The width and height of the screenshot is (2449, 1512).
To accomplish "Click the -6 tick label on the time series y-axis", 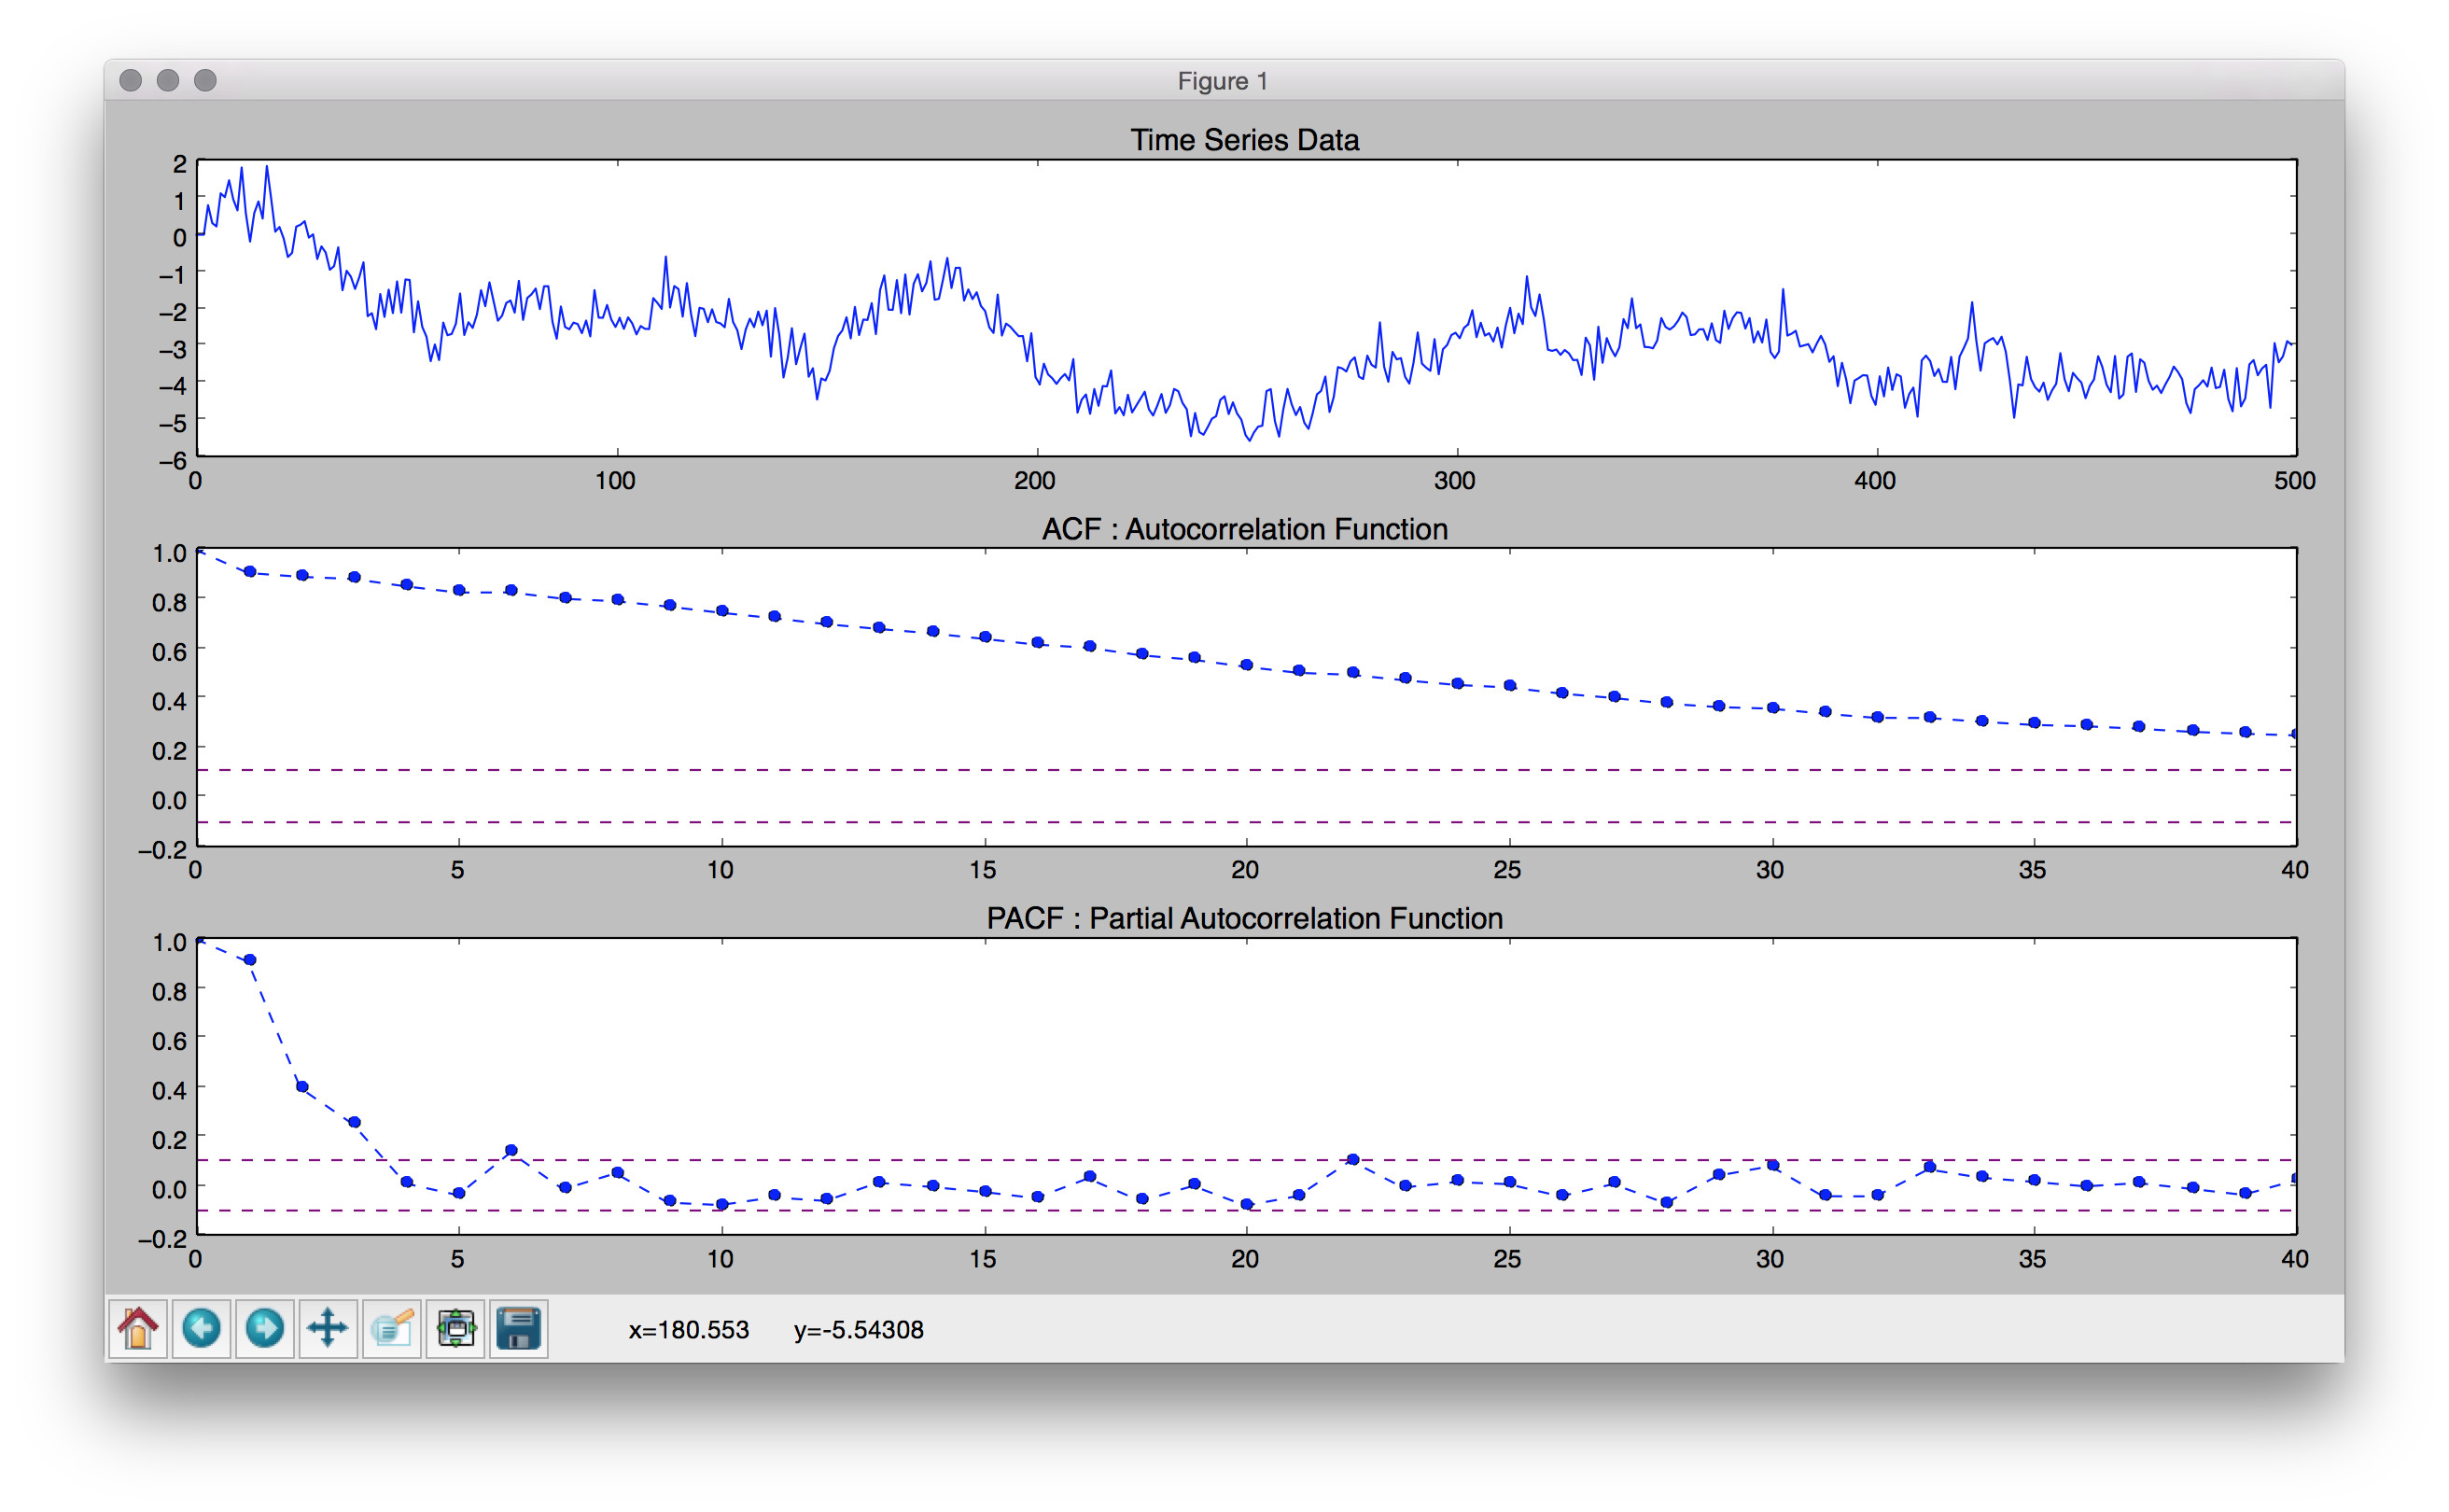I will click(x=172, y=460).
